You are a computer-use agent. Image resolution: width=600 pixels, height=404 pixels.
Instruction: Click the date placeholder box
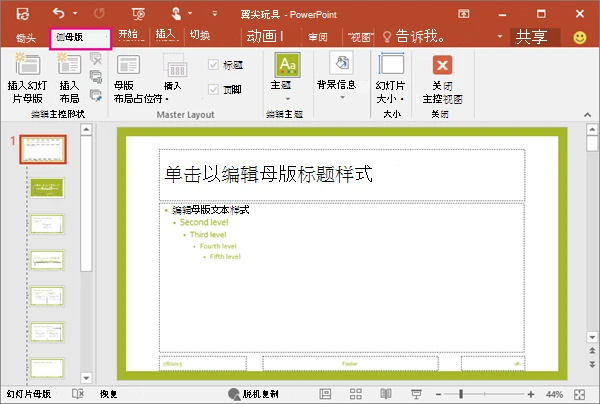(x=203, y=363)
